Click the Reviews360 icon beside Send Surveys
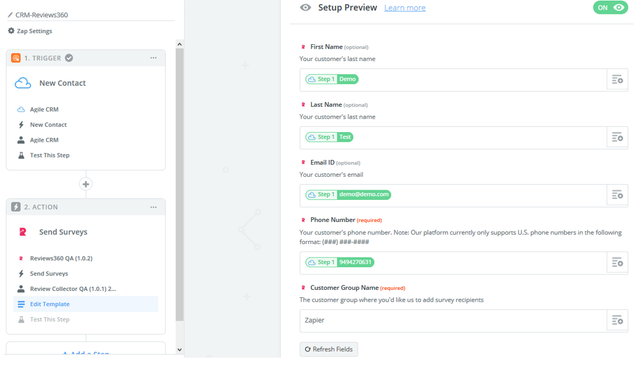The width and height of the screenshot is (640, 368). pos(23,232)
